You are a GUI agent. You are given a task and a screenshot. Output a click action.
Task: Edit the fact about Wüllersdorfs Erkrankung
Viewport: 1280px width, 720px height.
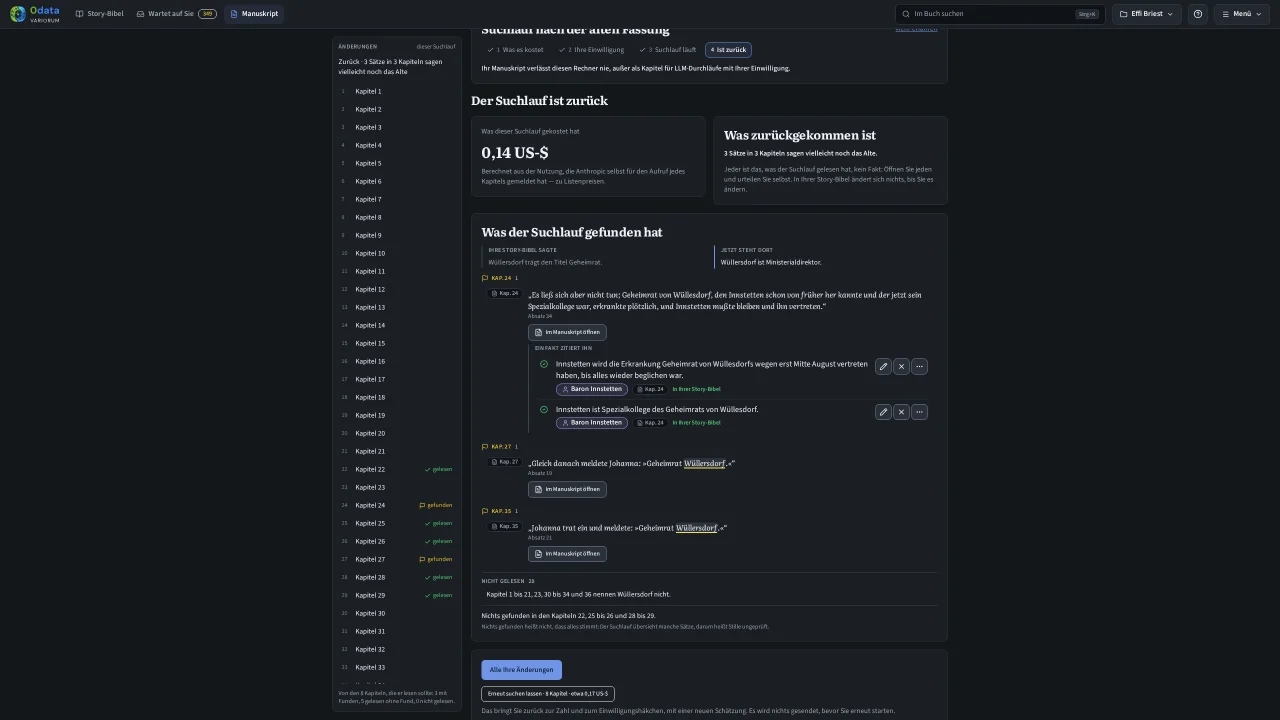click(x=883, y=367)
